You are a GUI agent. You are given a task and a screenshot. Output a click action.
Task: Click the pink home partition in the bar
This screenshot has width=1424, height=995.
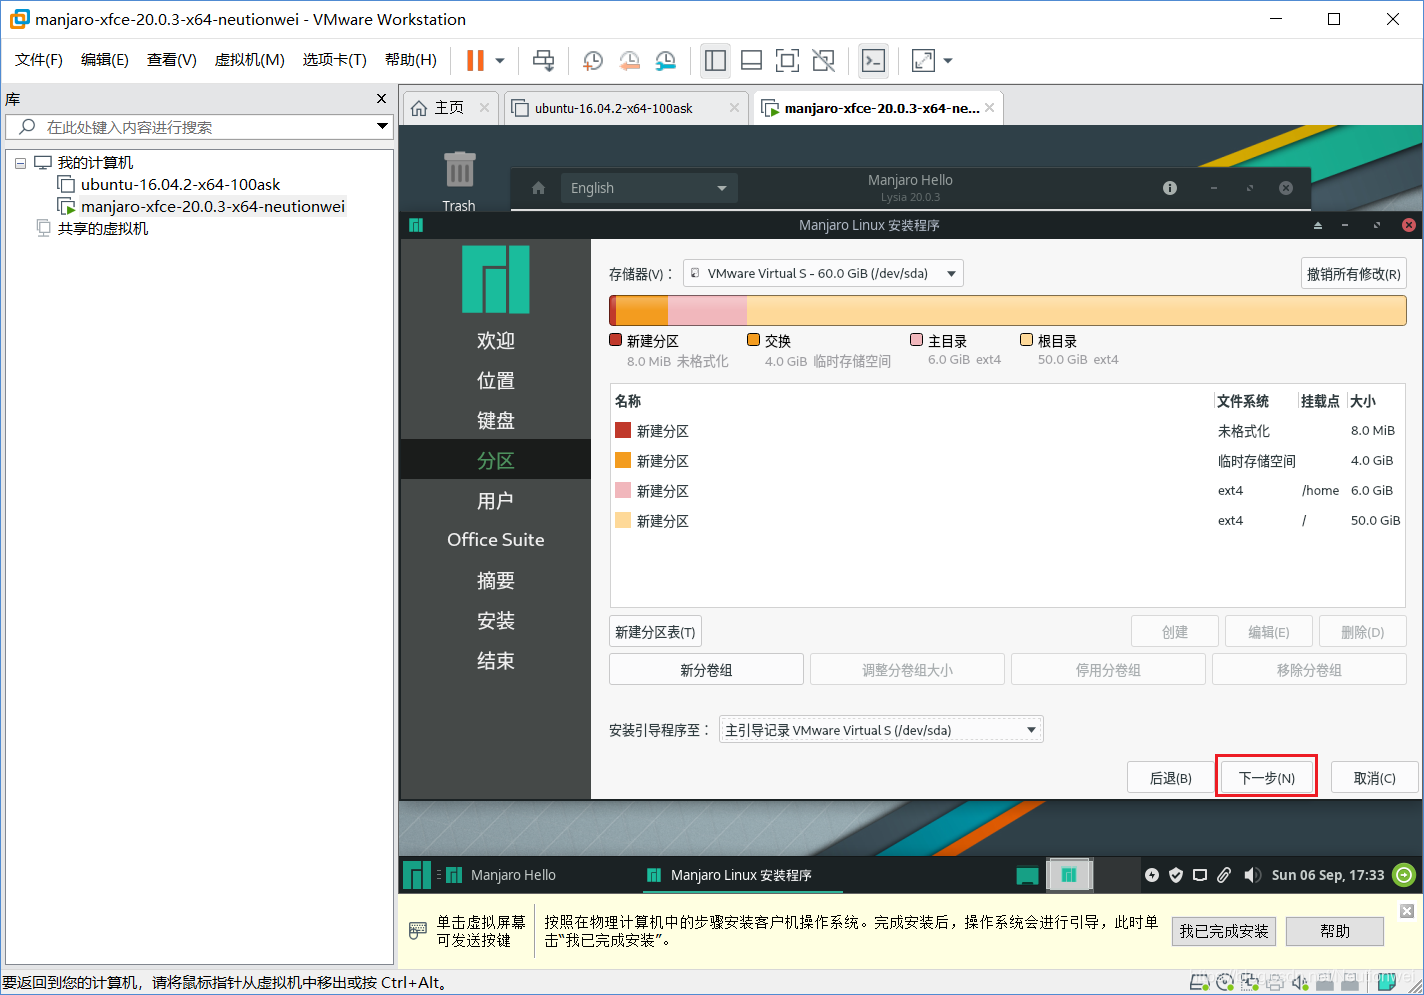pyautogui.click(x=707, y=310)
